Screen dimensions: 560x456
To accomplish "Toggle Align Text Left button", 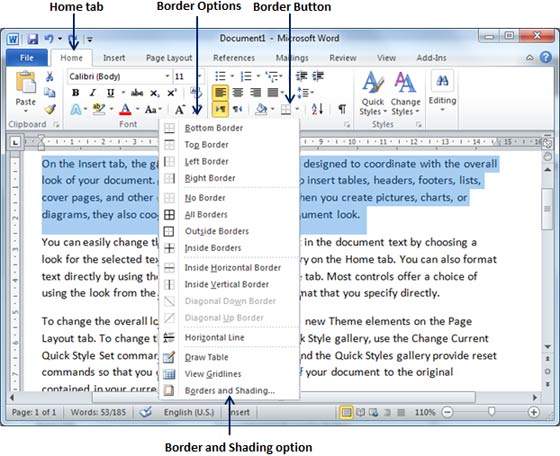I will pyautogui.click(x=220, y=93).
